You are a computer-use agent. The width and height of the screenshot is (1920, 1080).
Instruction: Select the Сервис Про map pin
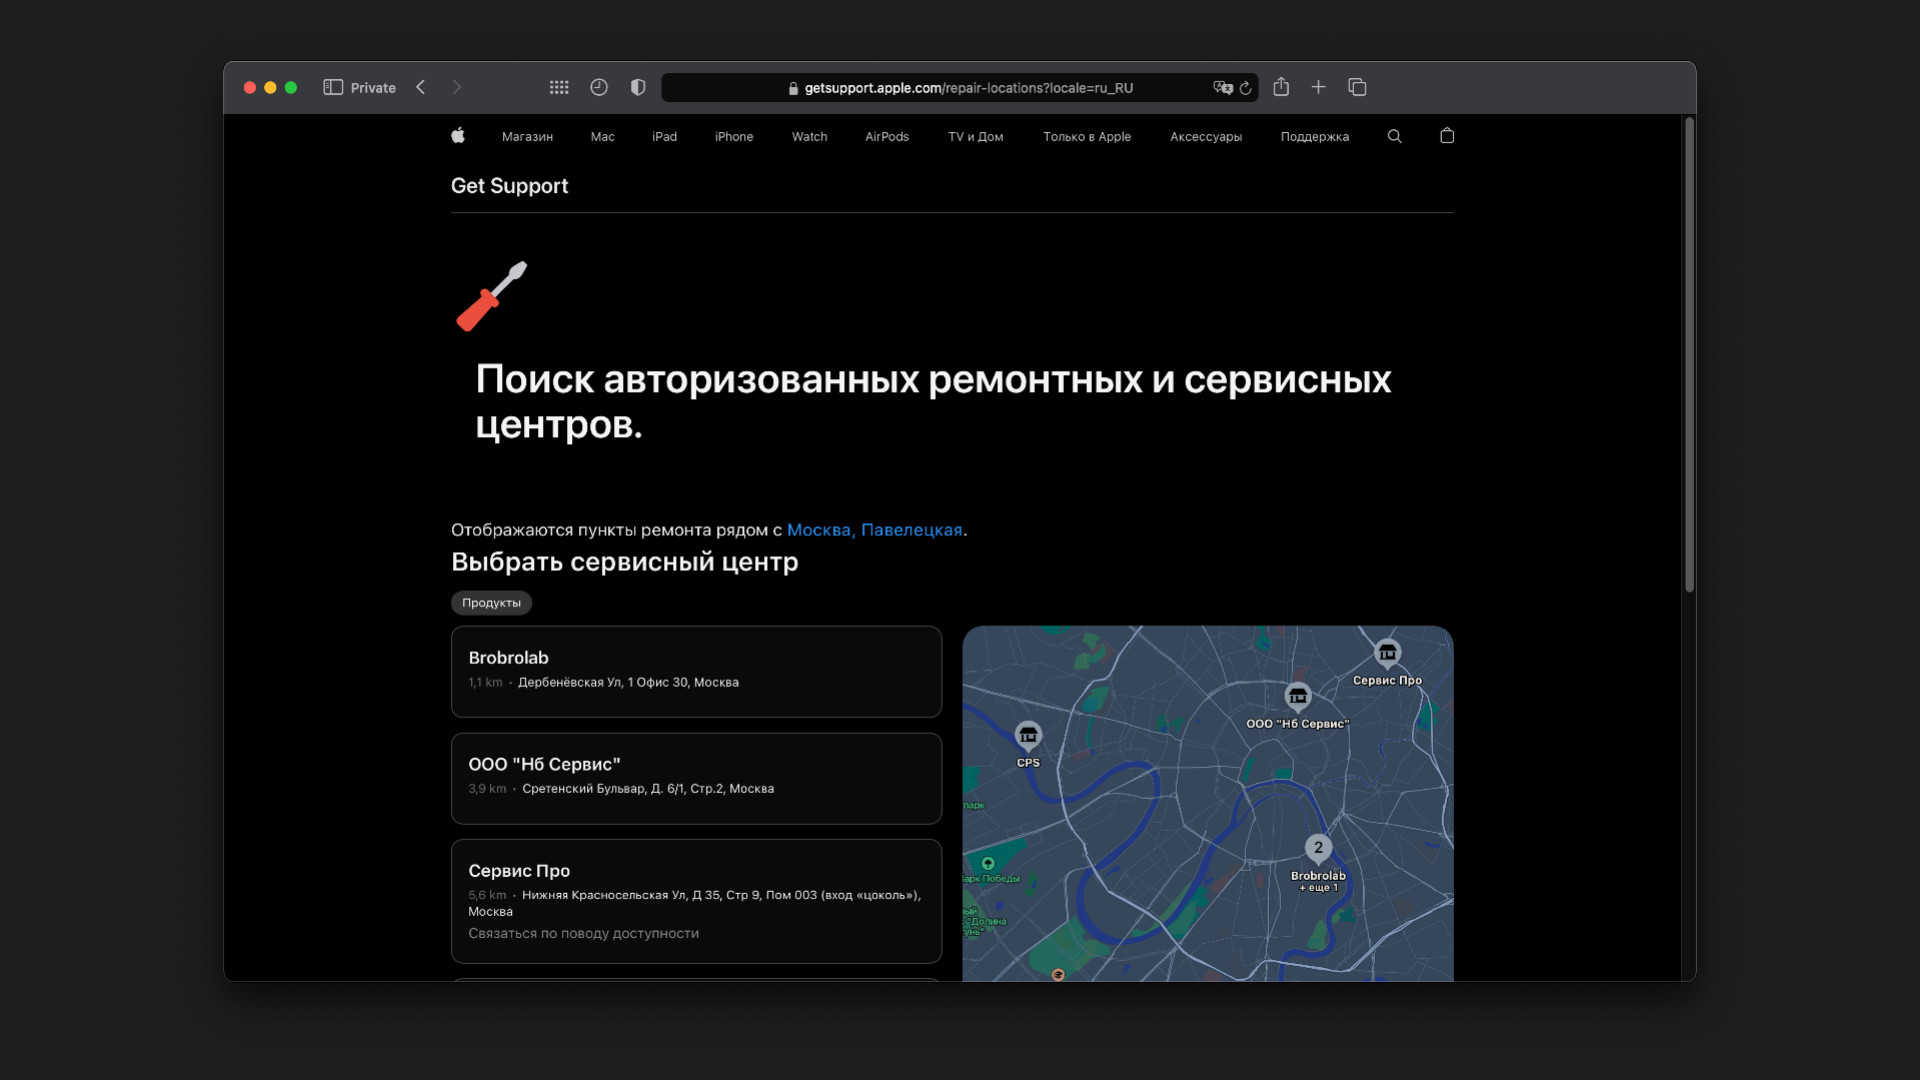[x=1387, y=654]
